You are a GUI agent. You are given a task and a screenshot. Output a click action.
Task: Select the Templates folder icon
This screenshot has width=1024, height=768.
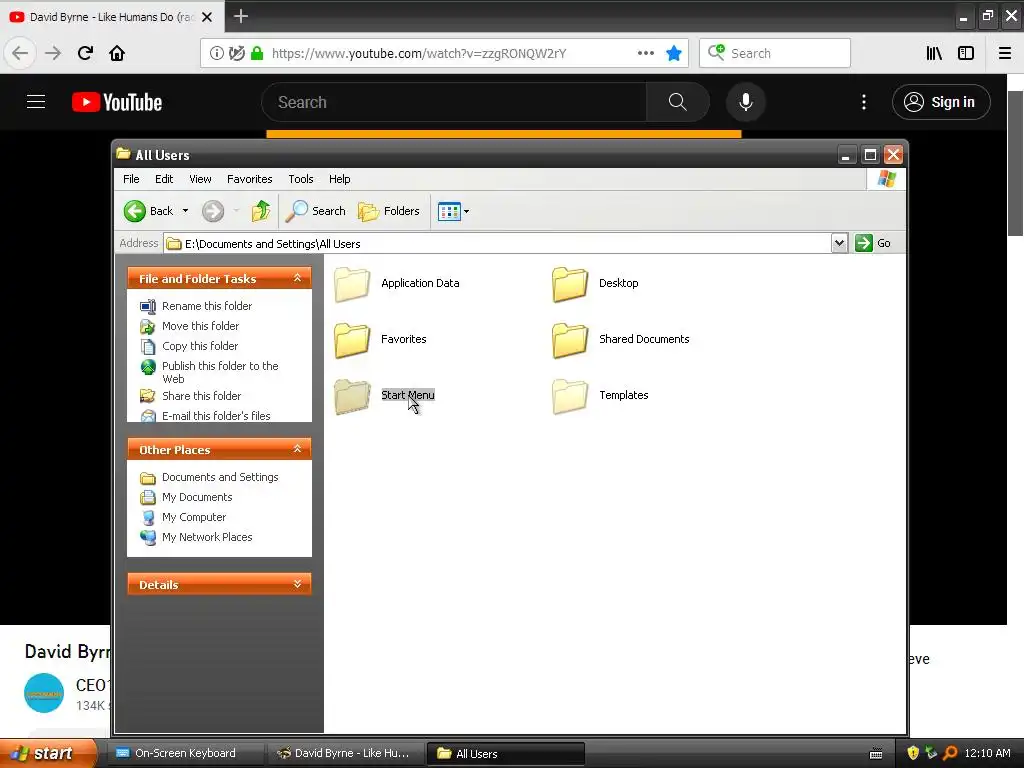[x=570, y=396]
